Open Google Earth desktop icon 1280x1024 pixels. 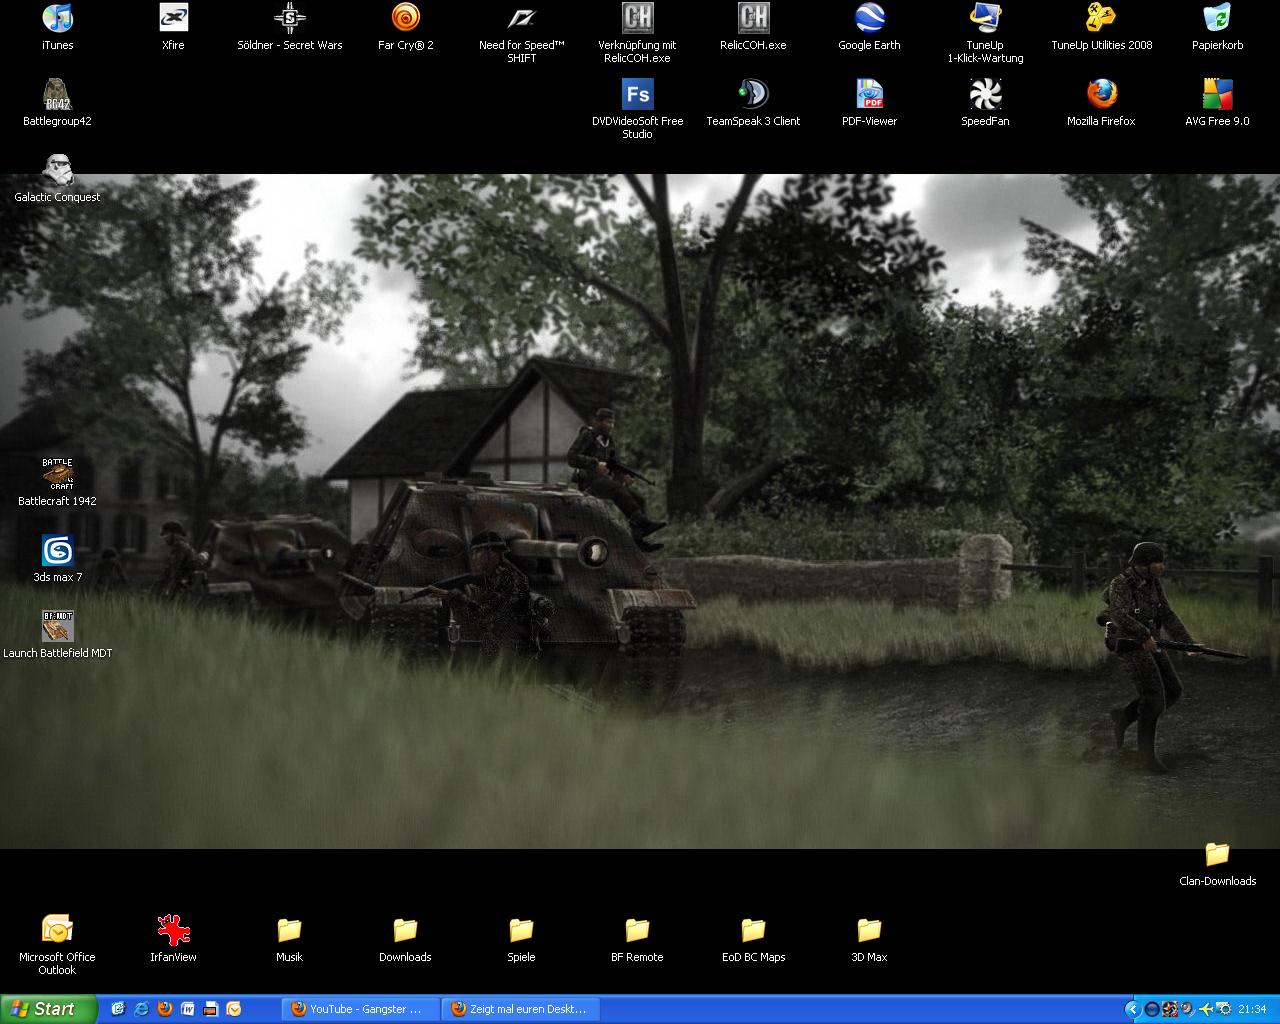(x=869, y=27)
